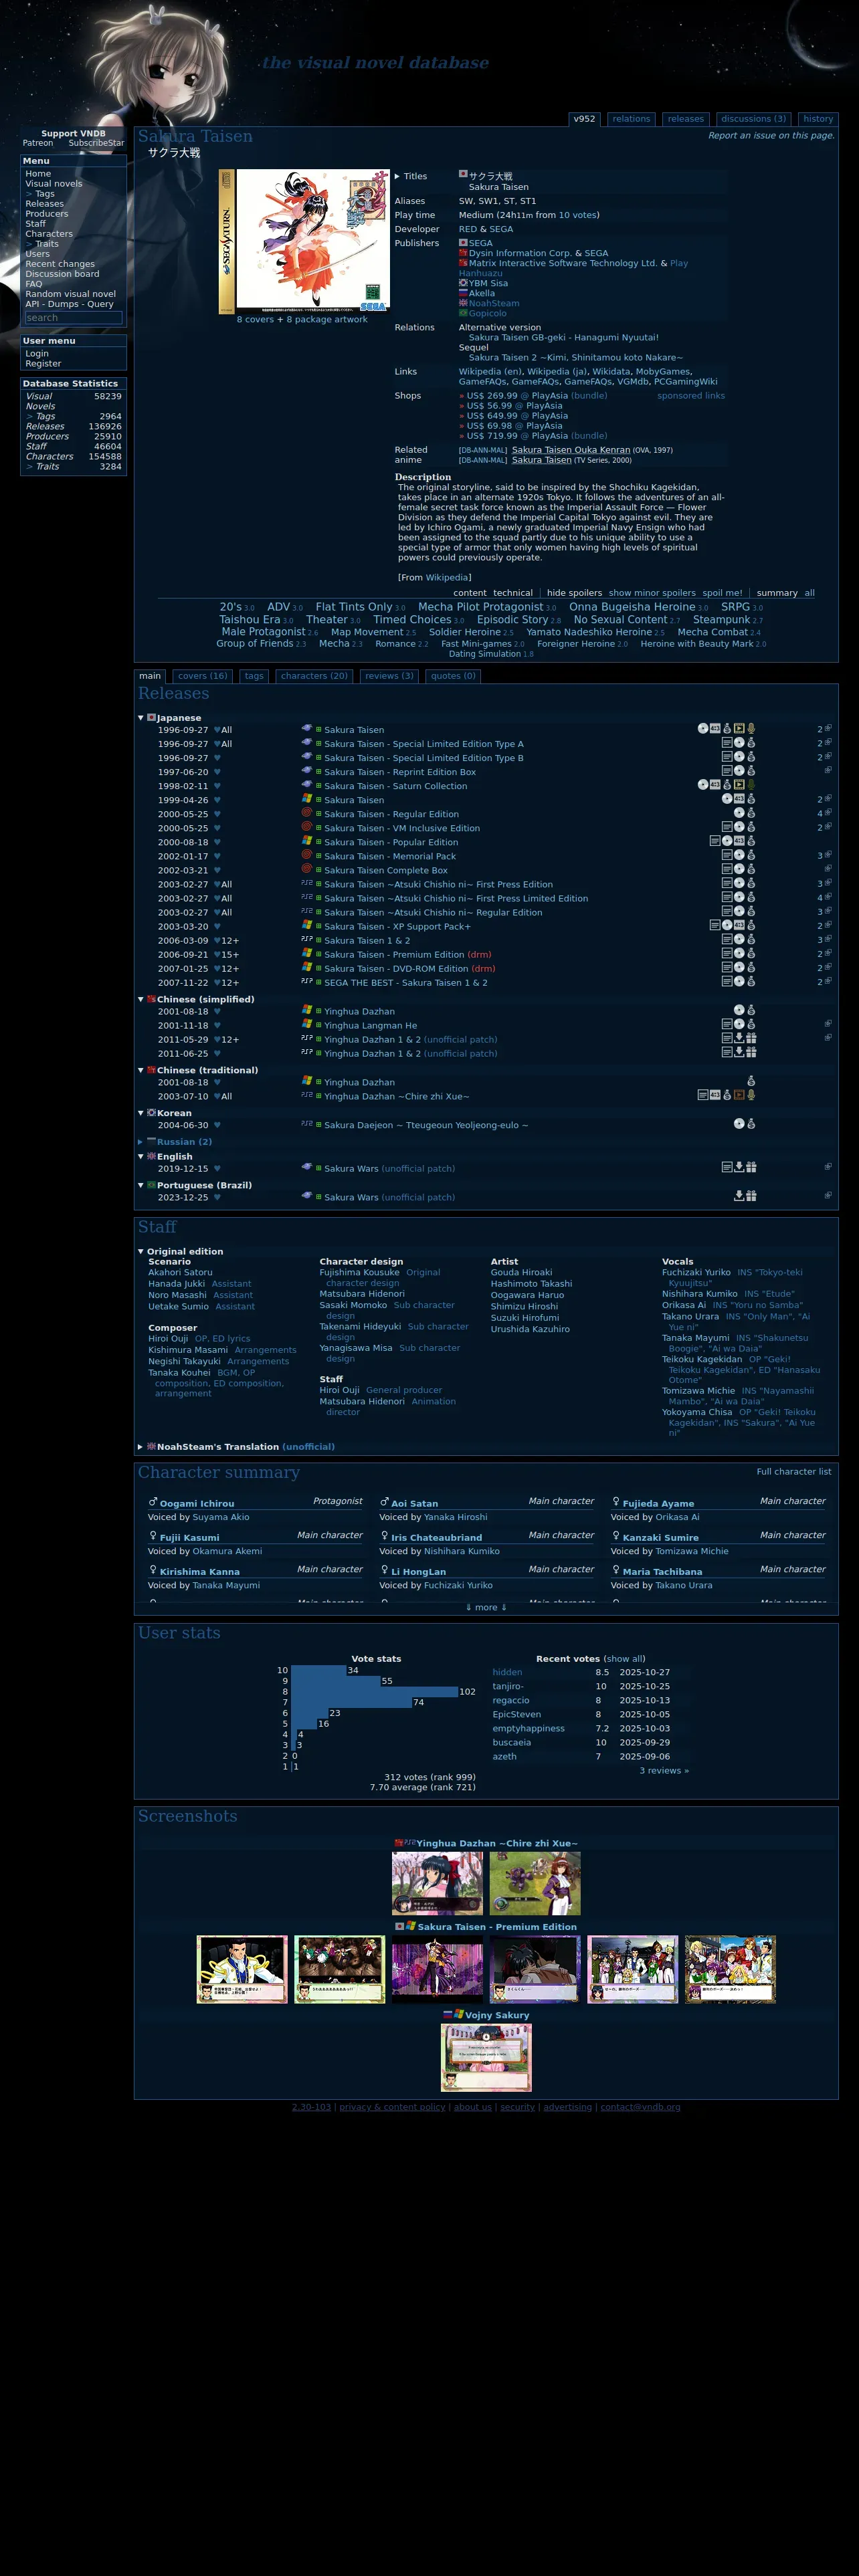The height and width of the screenshot is (2576, 859).
Task: Switch to the 'characters (20)' tab
Action: pos(314,676)
